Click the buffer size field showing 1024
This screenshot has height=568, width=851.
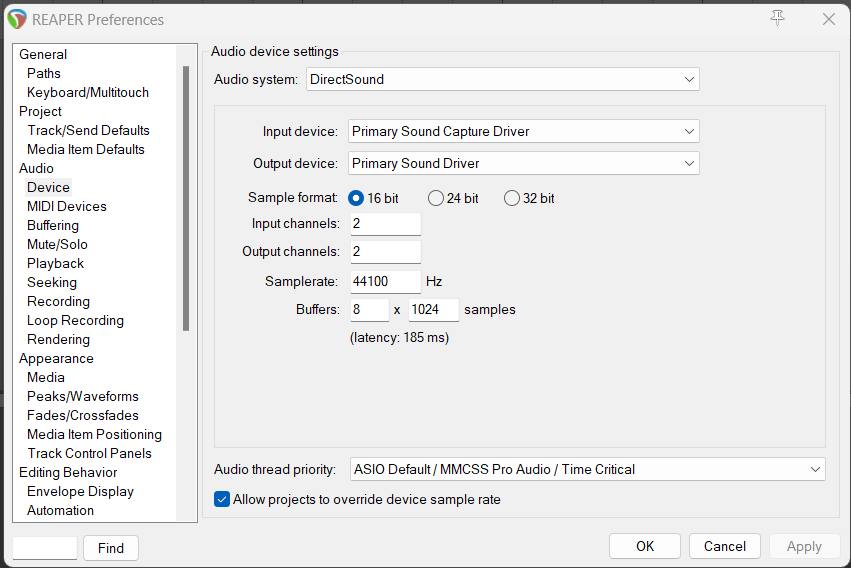(x=434, y=310)
